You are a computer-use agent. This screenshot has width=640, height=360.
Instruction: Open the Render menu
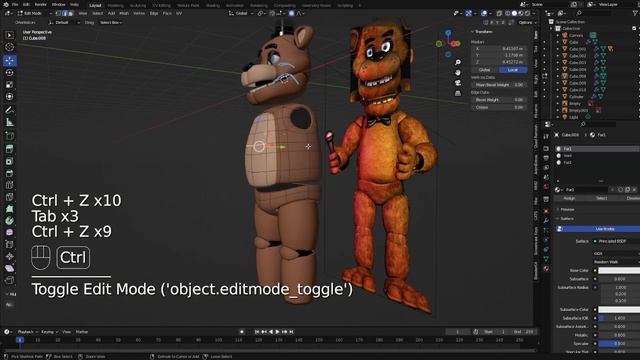tap(40, 4)
